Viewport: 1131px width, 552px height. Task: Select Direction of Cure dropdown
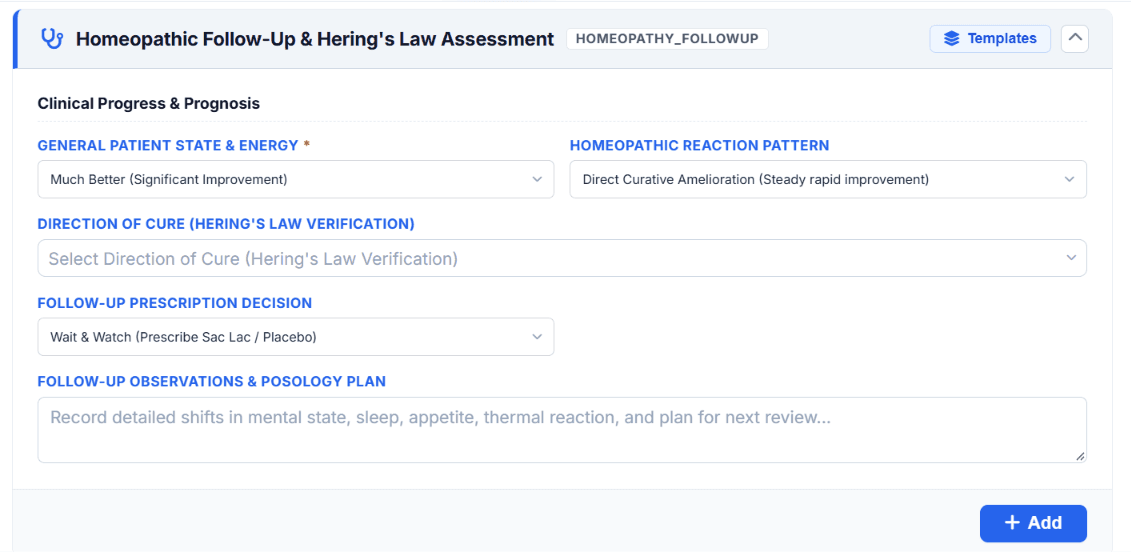click(x=562, y=258)
